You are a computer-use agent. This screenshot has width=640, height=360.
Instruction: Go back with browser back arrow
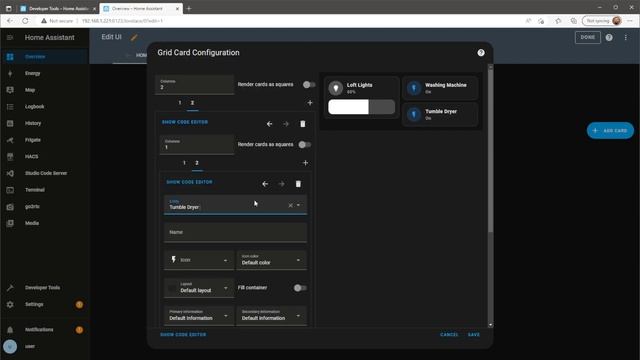click(10, 21)
